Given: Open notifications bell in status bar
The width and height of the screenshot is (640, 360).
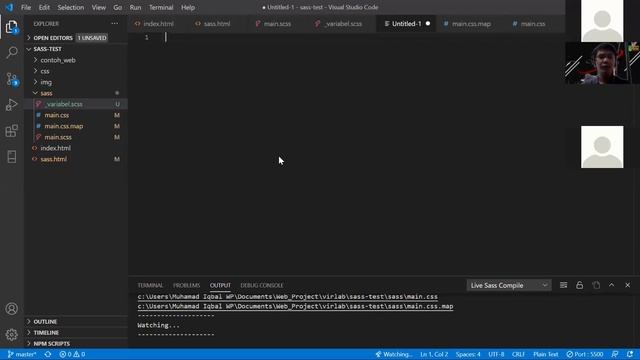Looking at the screenshot, I should pos(630,354).
